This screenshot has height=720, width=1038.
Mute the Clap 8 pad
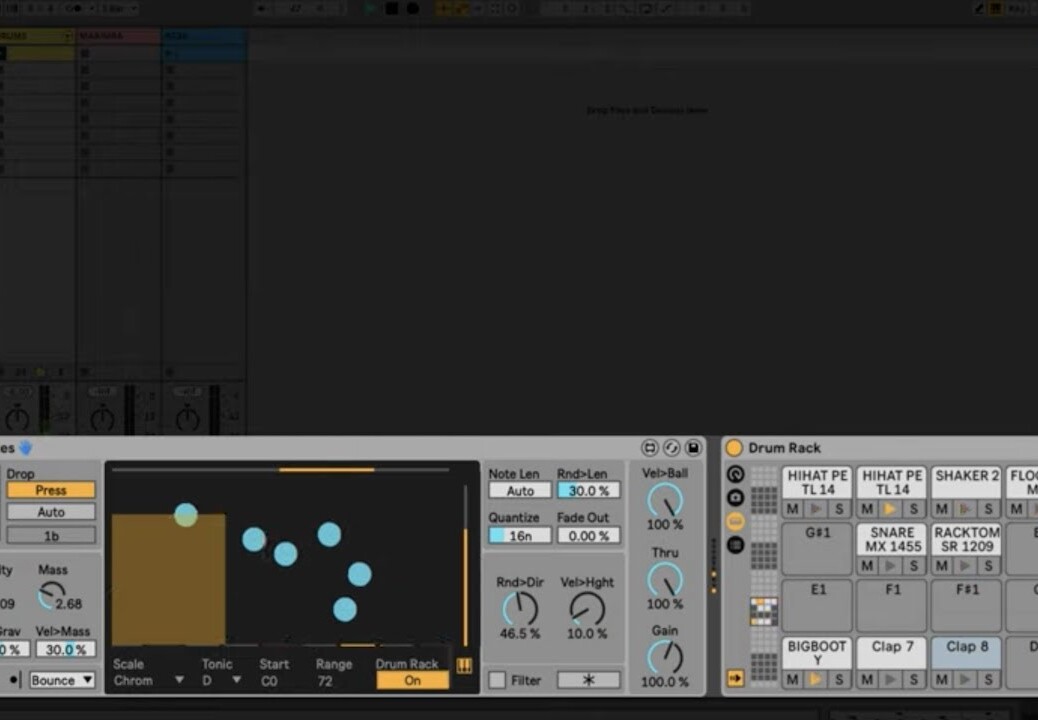point(942,680)
